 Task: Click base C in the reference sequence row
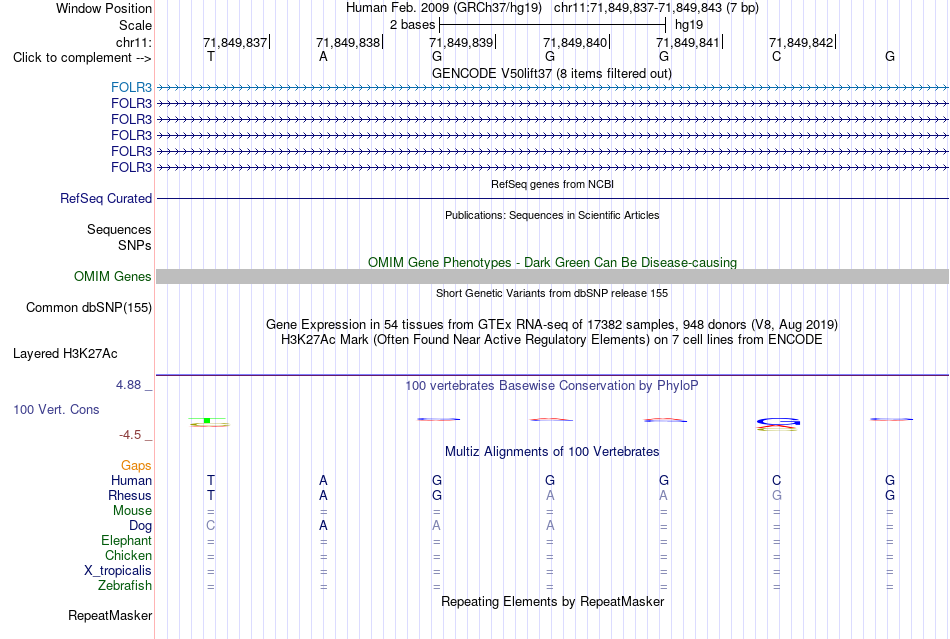coord(777,56)
